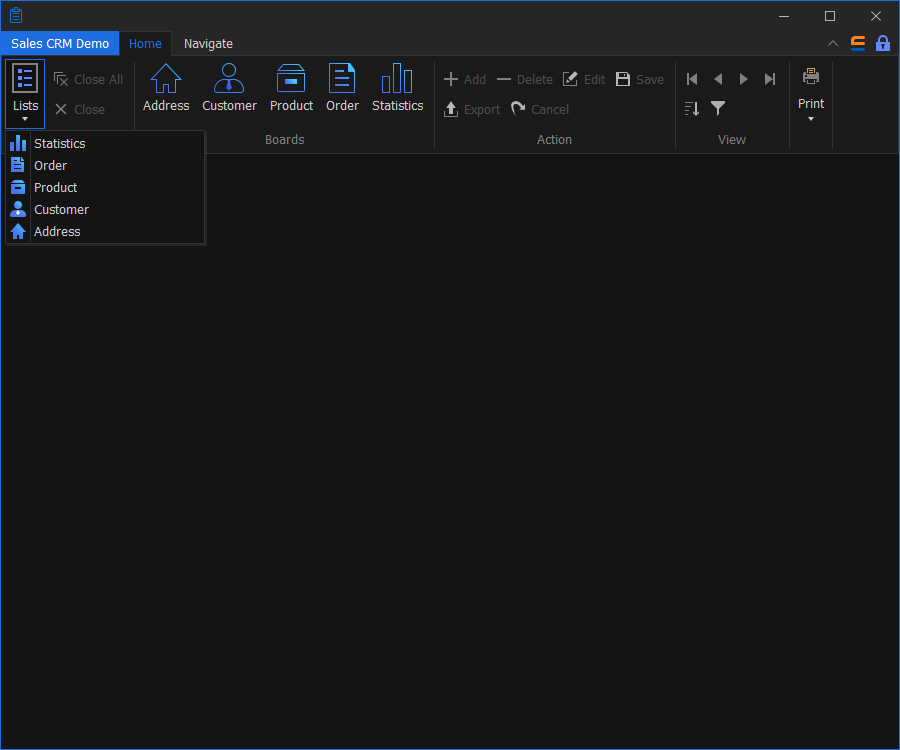Go to the first record
The height and width of the screenshot is (750, 900).
tap(692, 79)
